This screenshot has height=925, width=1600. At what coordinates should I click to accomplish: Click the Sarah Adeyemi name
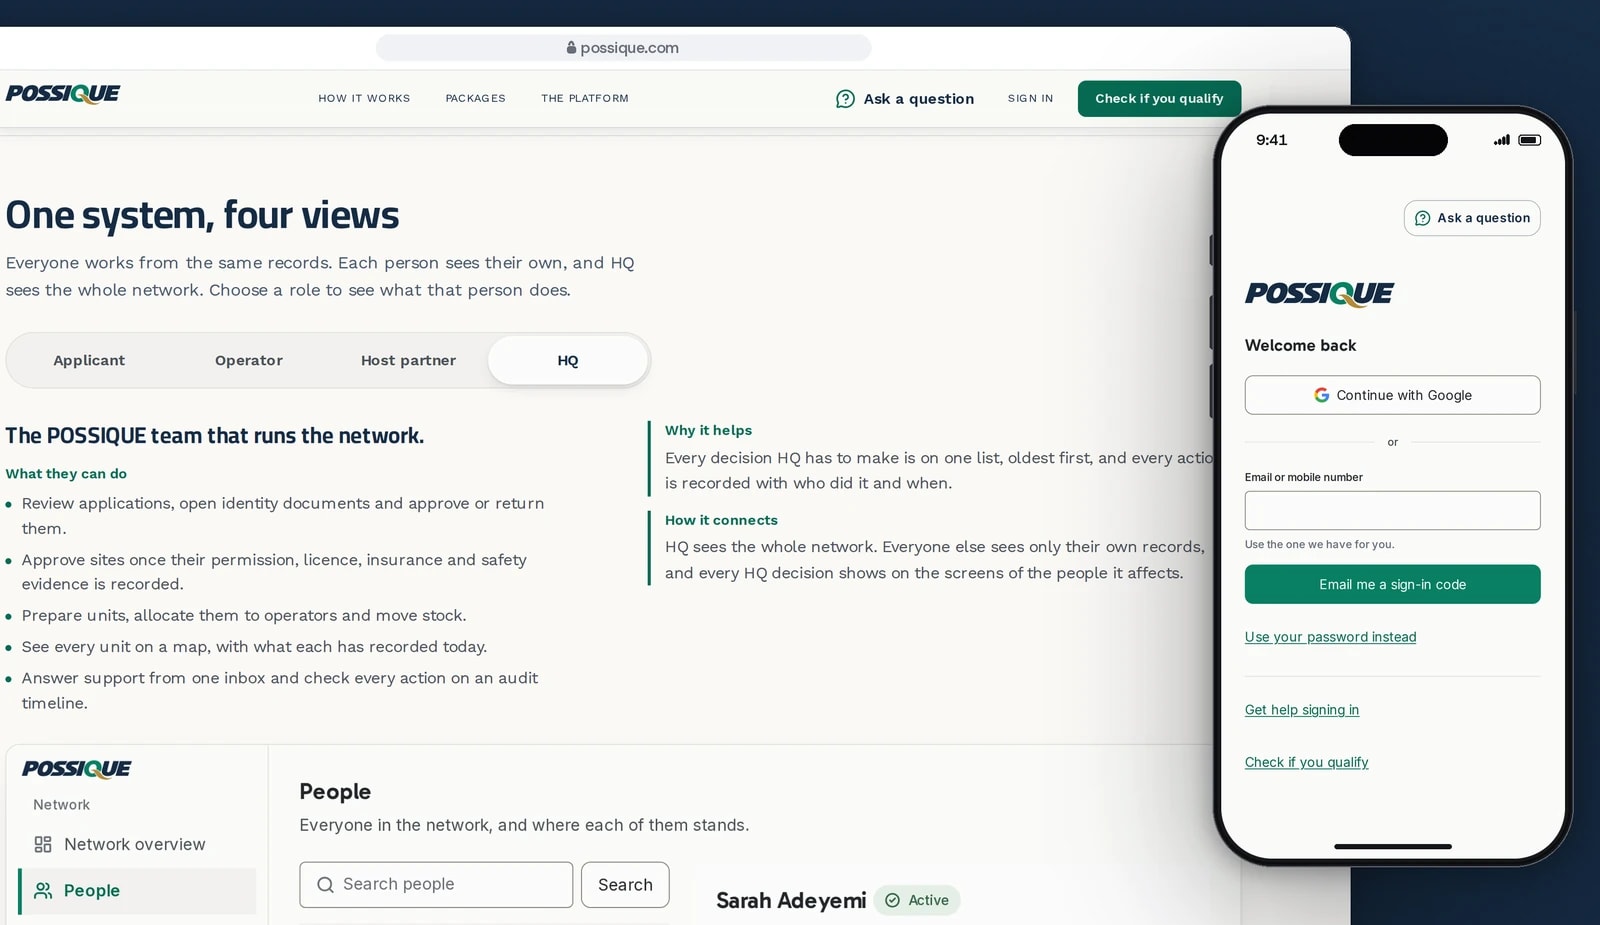point(791,901)
